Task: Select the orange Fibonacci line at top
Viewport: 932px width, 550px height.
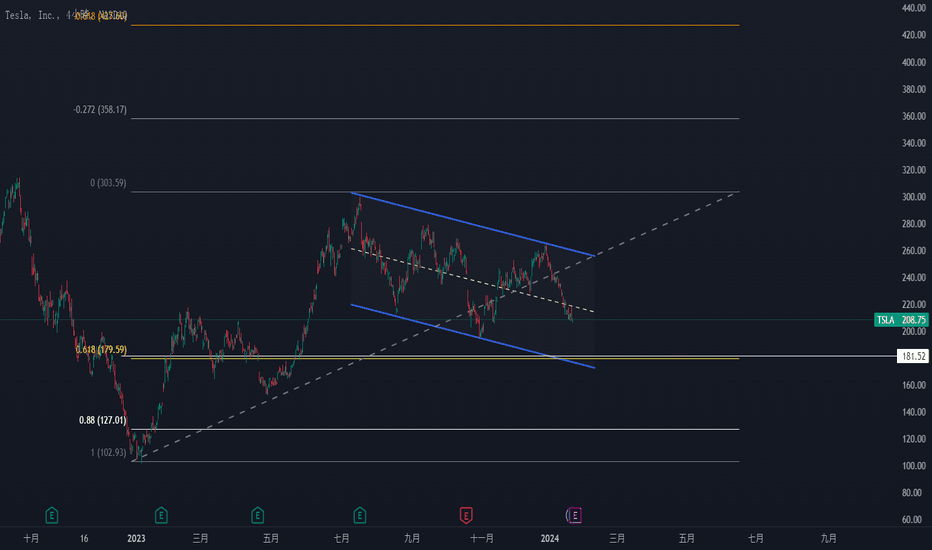Action: click(435, 25)
